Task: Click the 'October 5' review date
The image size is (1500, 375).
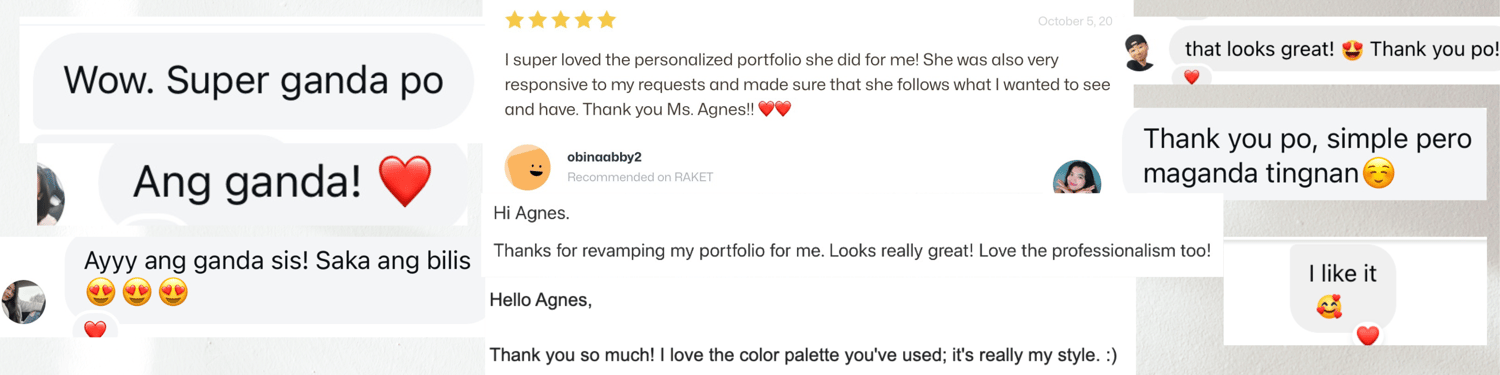Action: (1074, 21)
